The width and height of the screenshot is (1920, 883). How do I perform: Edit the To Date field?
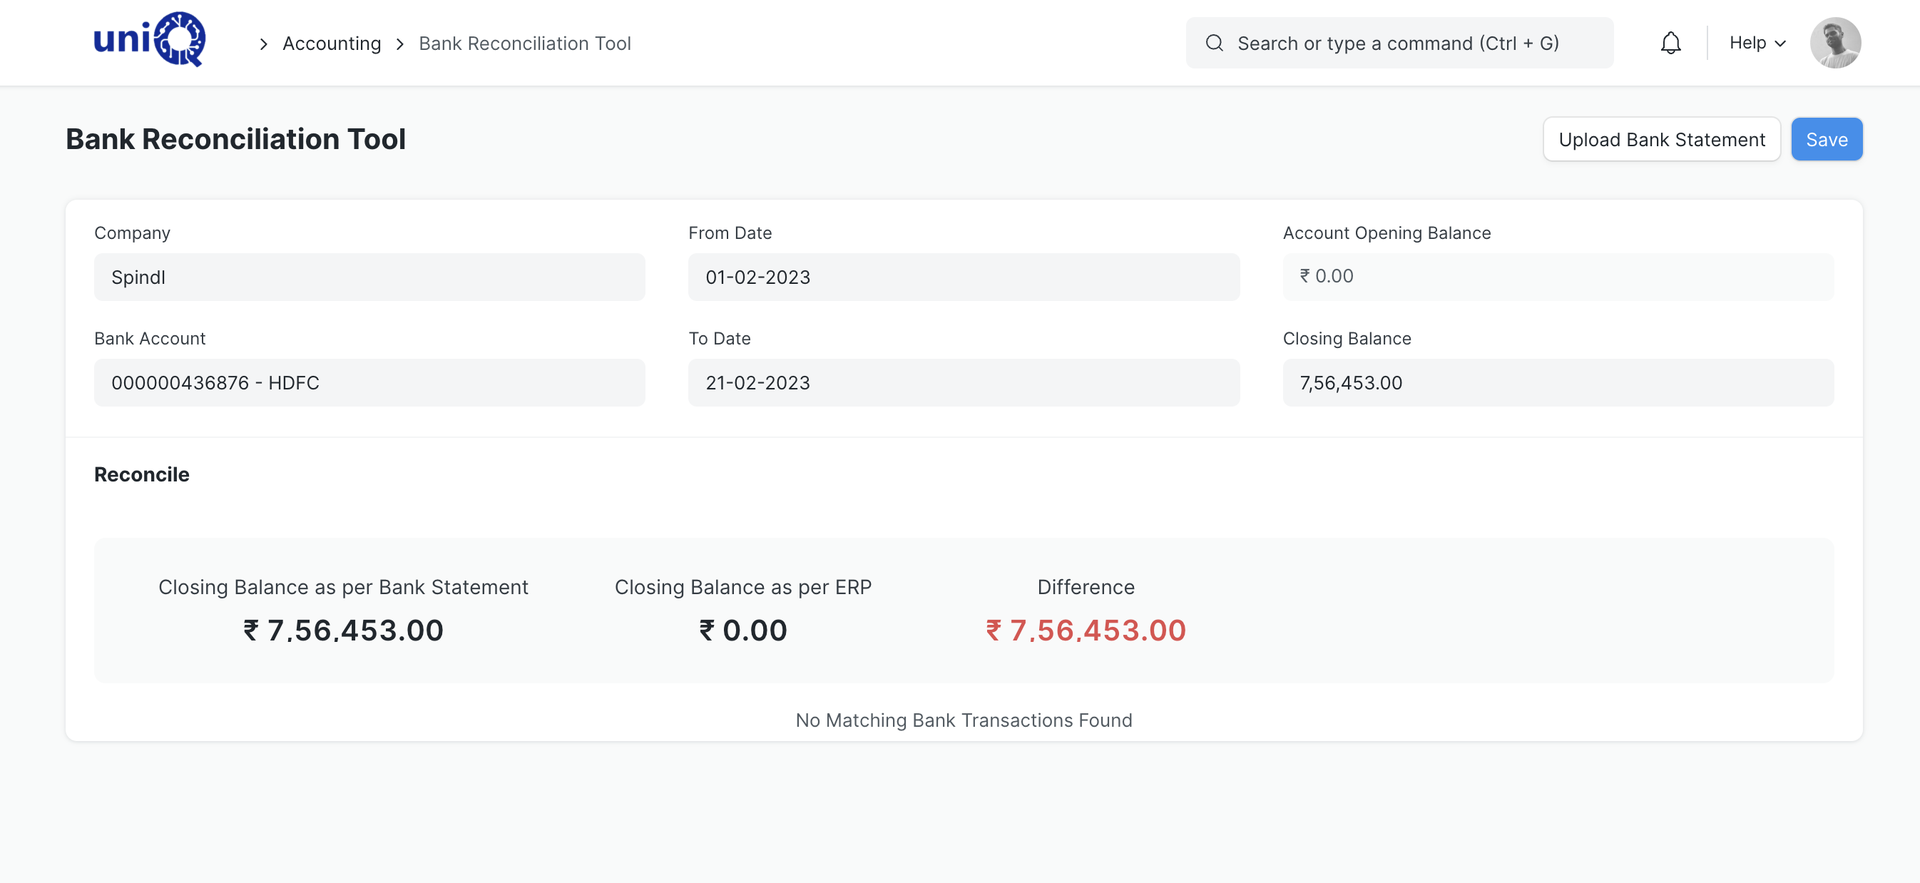963,383
